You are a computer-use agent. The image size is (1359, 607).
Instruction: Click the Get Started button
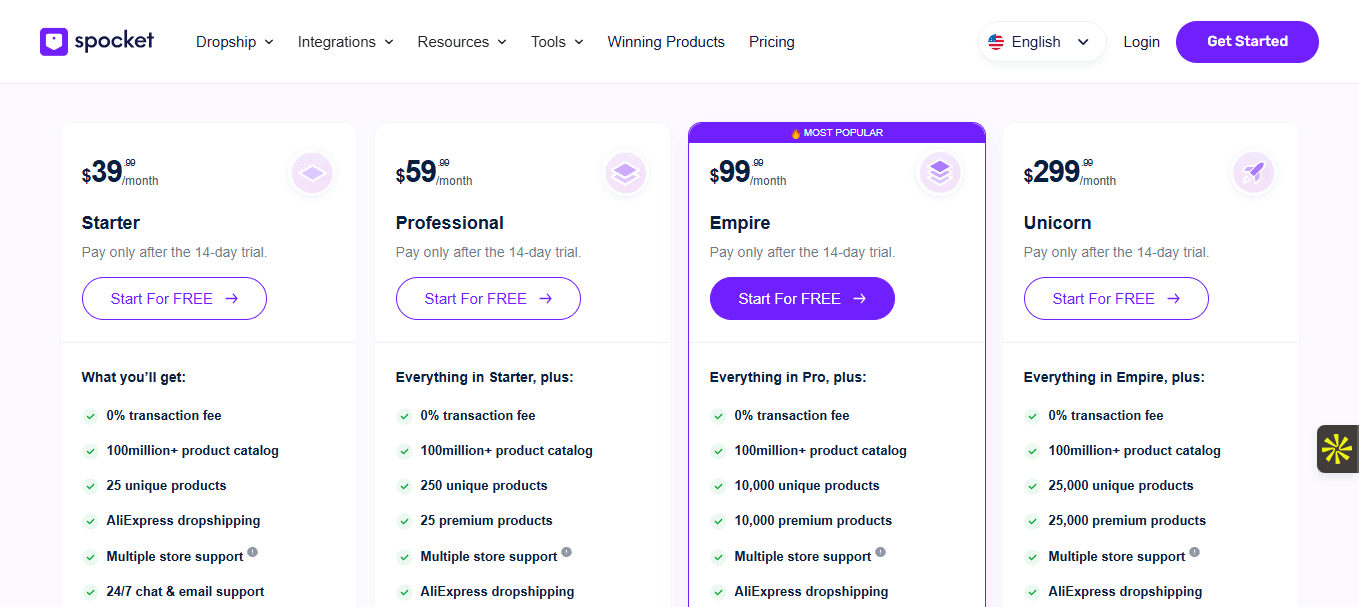coord(1247,42)
